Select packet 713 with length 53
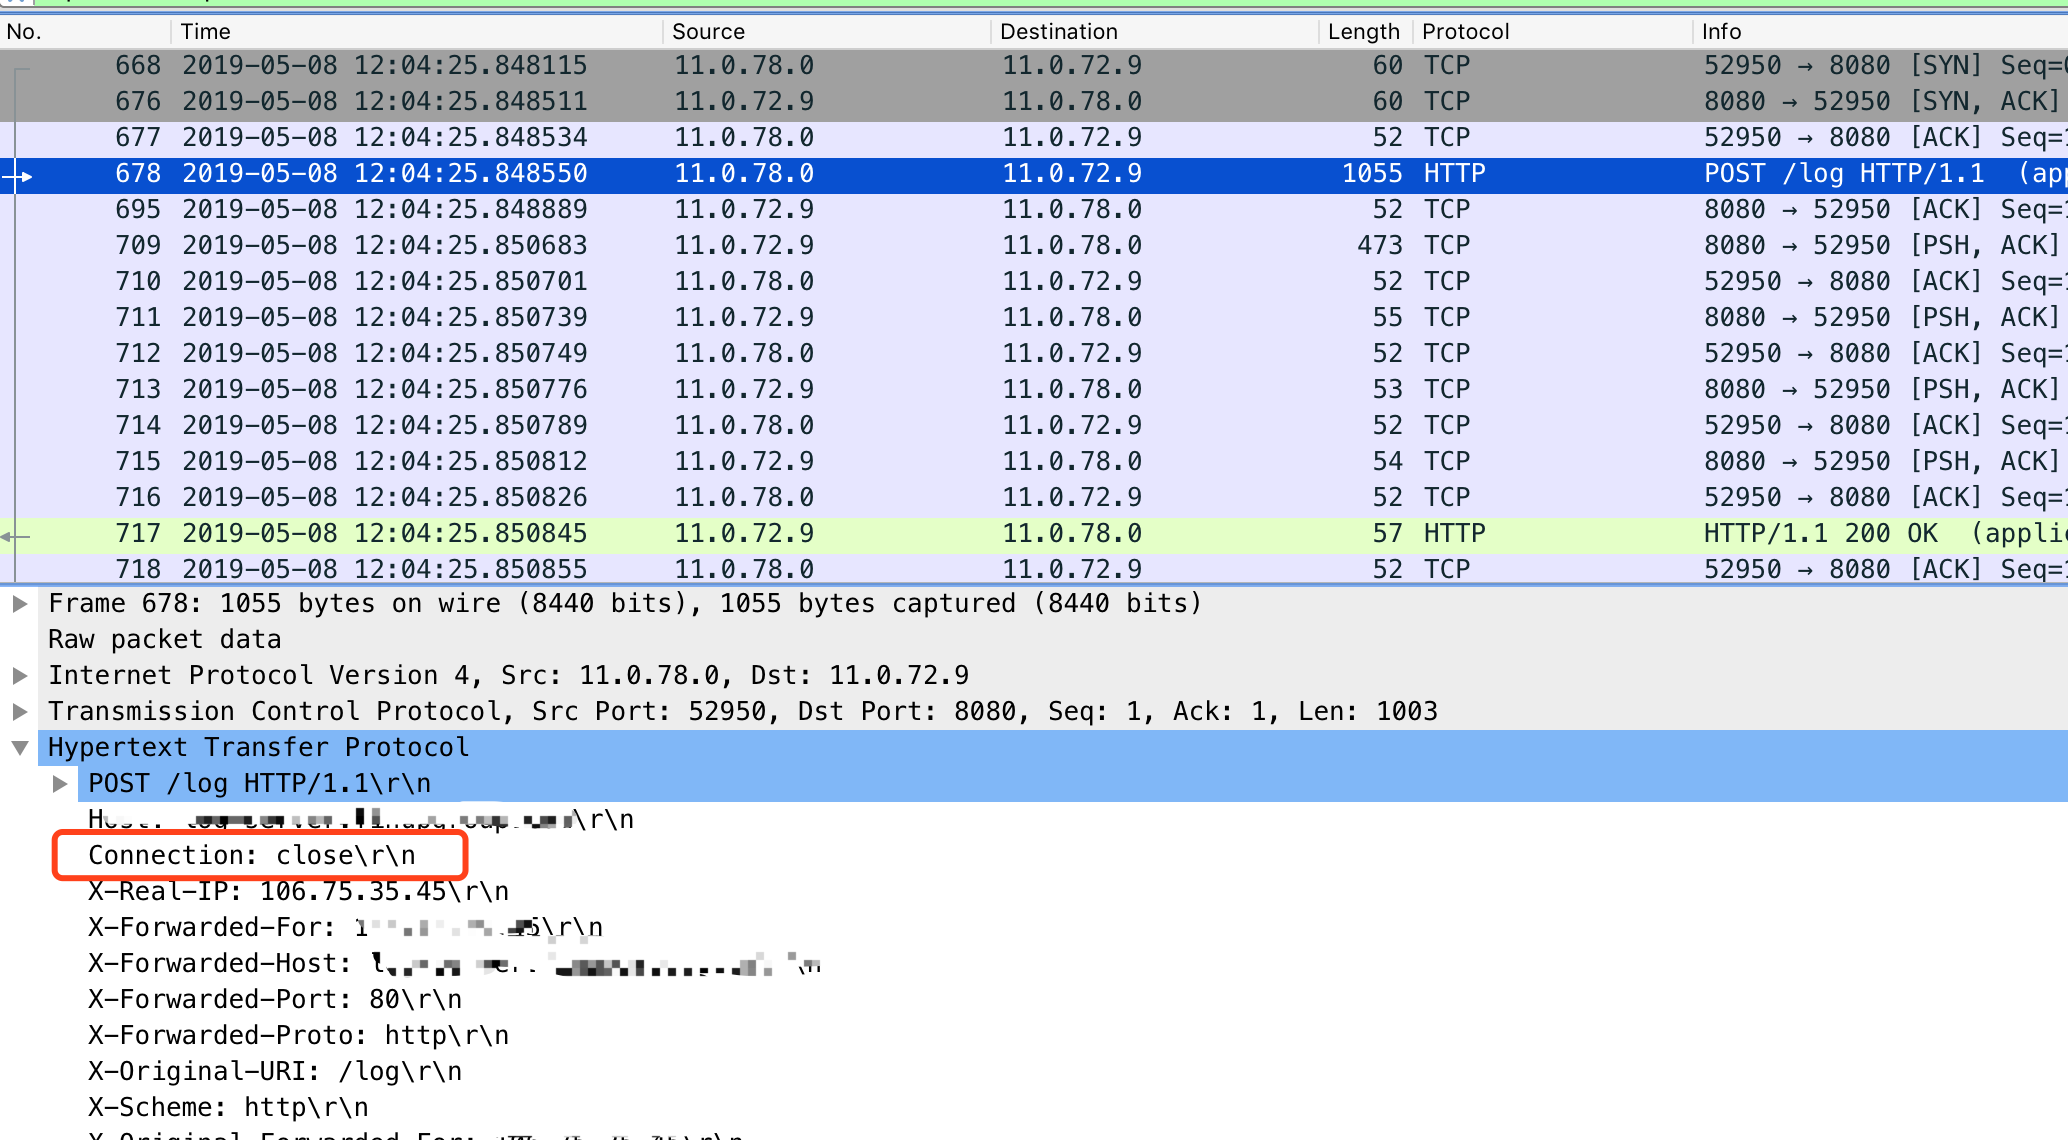The width and height of the screenshot is (2068, 1140). (1034, 390)
